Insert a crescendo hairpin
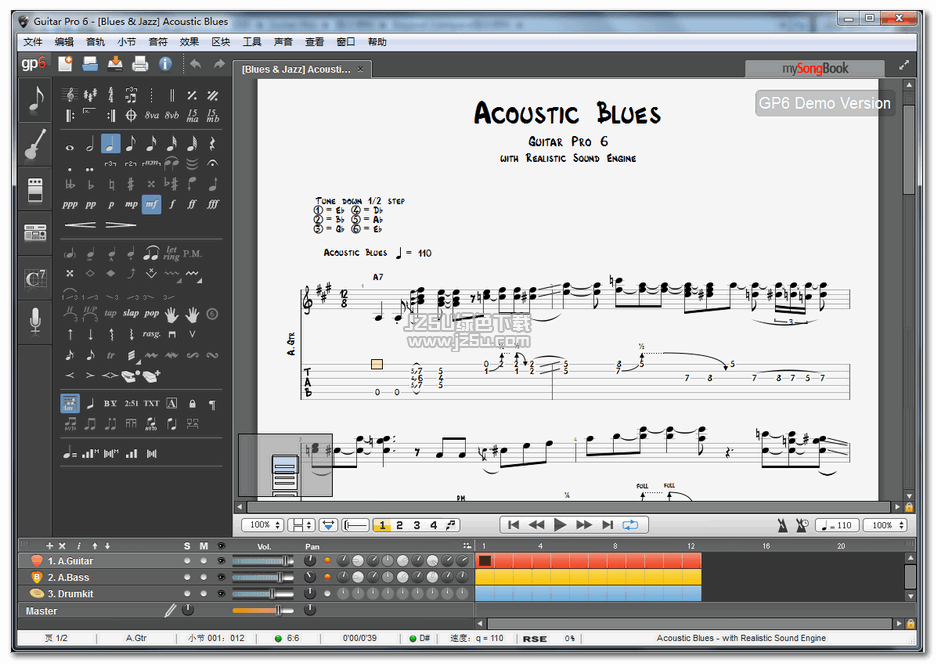The width and height of the screenshot is (936, 664). 80,225
